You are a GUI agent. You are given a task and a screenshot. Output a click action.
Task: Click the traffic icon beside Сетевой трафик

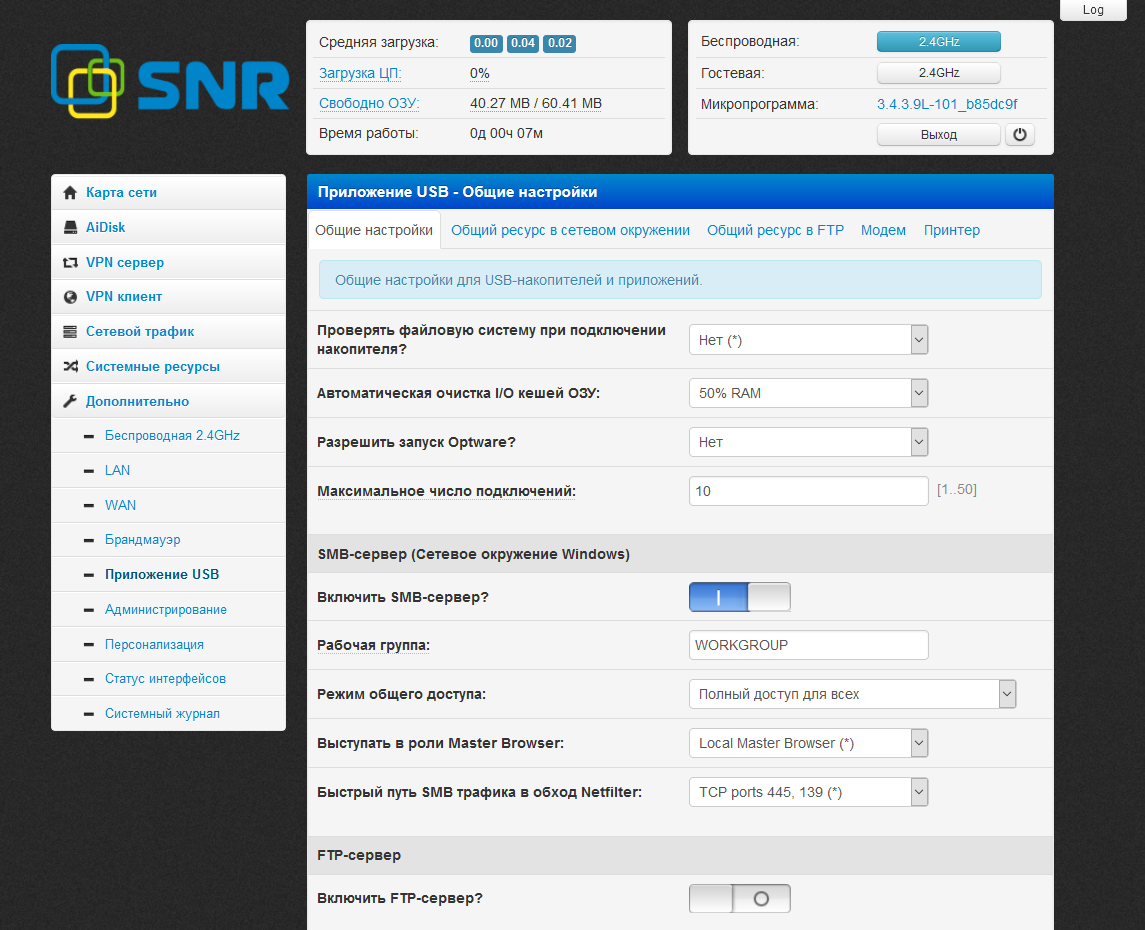coord(70,332)
